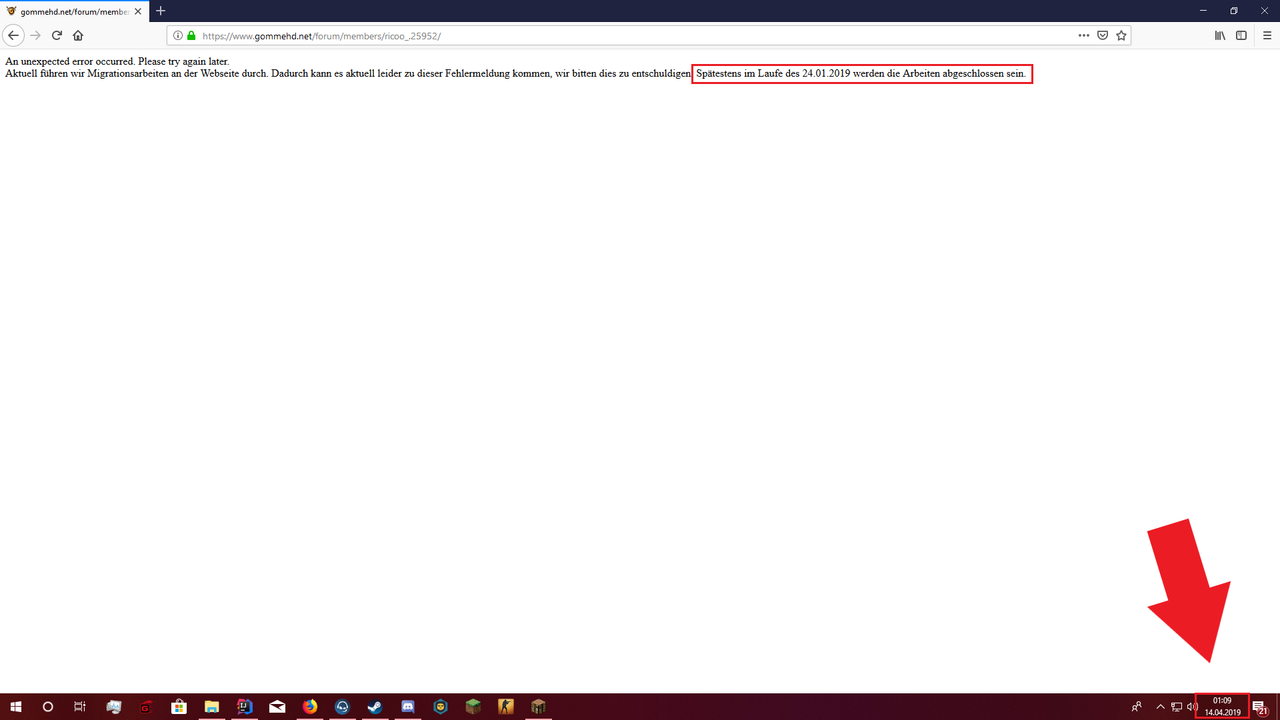Show hidden system tray icons

(1160, 707)
